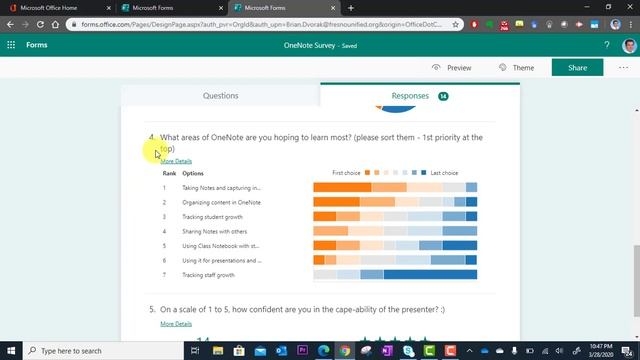
Task: Switch to the second Microsoft Forms browser tab
Action: point(172,8)
